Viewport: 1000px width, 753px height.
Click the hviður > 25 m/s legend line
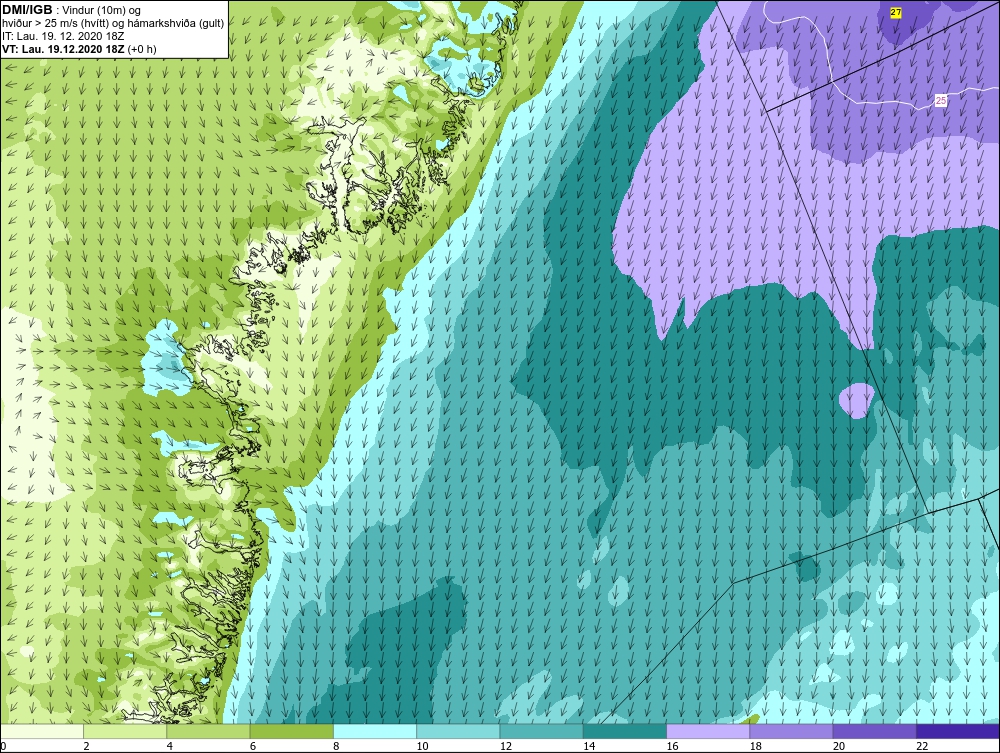click(113, 24)
